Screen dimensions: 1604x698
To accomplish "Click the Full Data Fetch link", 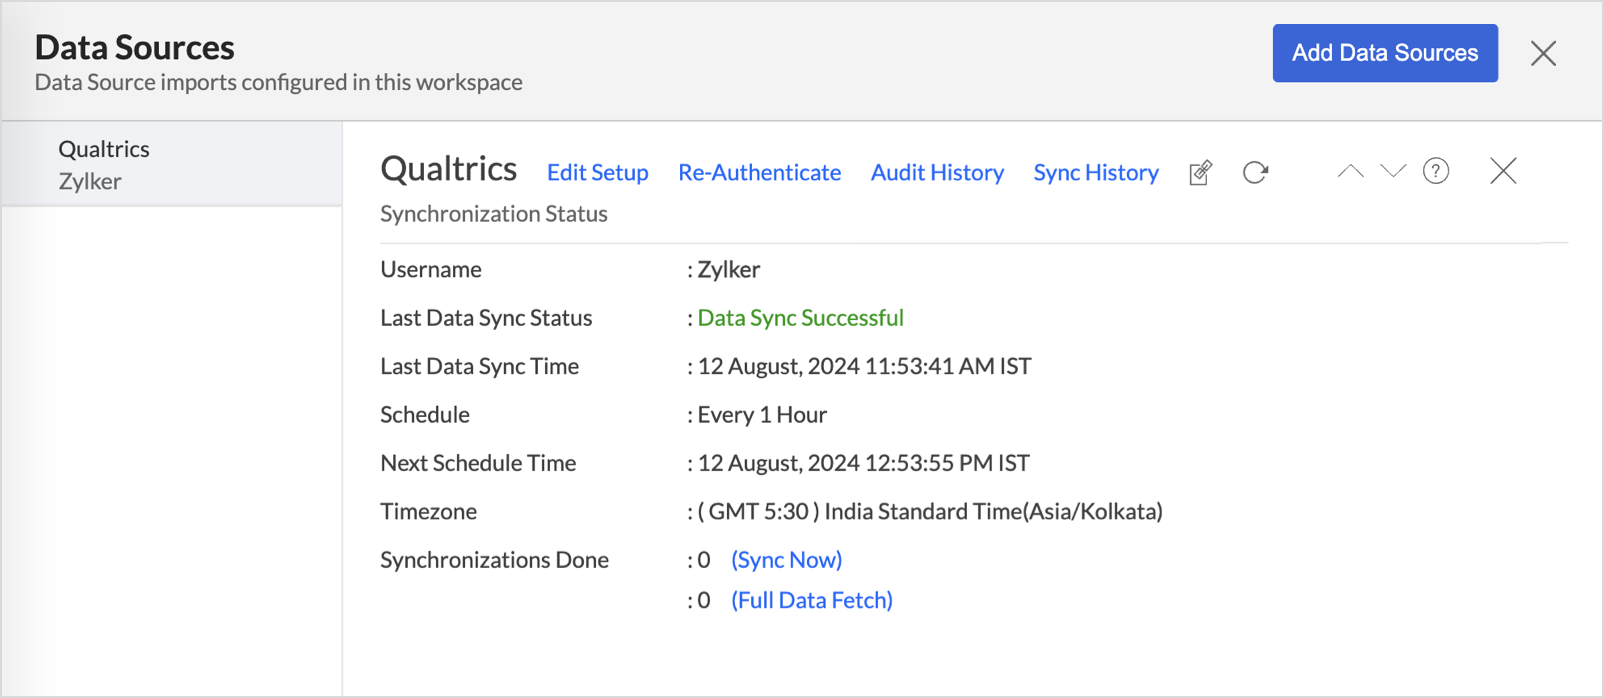I will [x=812, y=600].
